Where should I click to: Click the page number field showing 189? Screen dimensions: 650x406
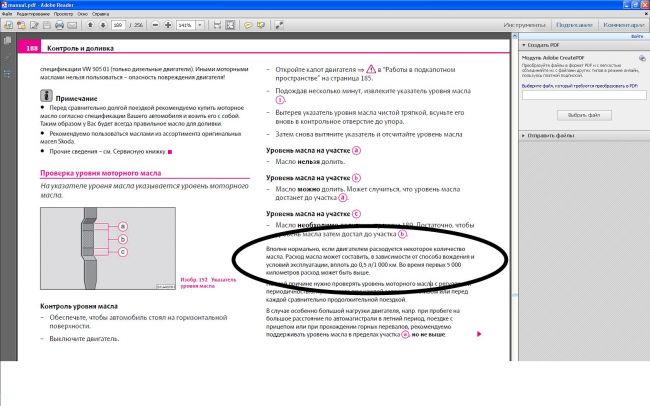click(118, 25)
